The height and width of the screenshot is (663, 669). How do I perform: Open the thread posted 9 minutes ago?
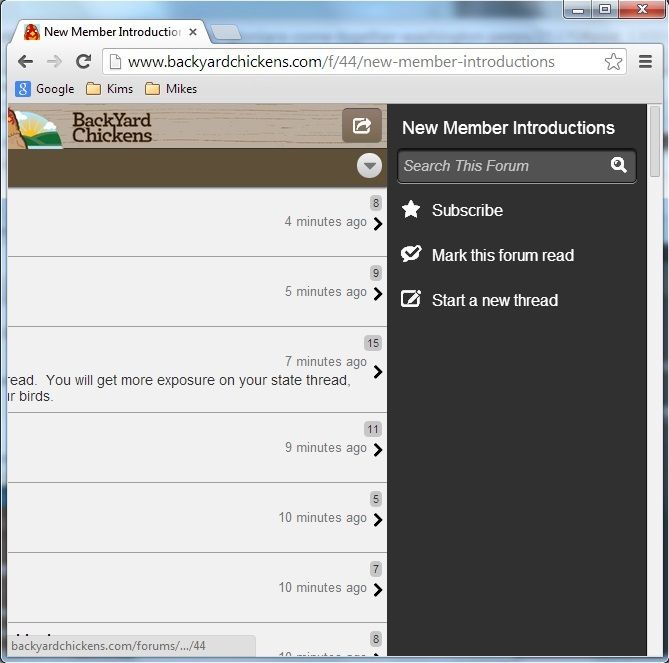(x=377, y=450)
